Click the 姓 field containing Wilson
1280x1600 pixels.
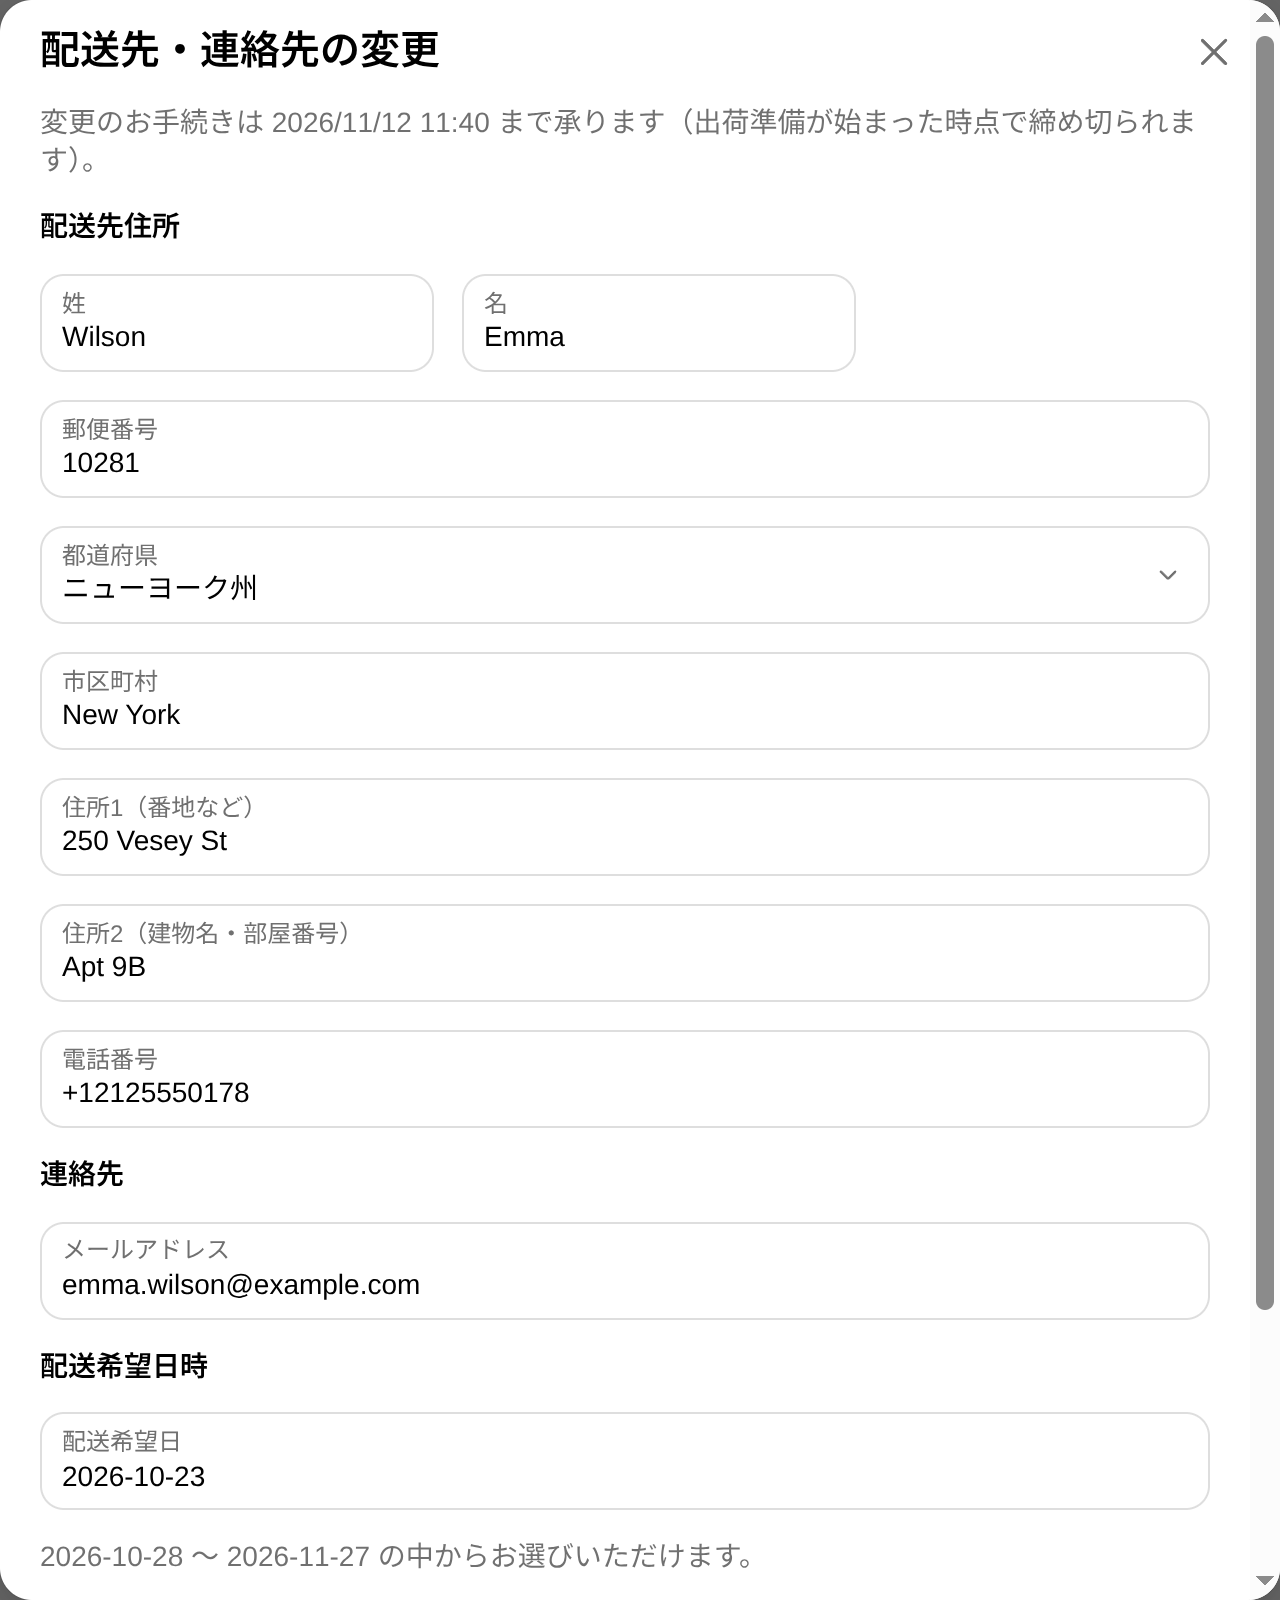tap(237, 323)
